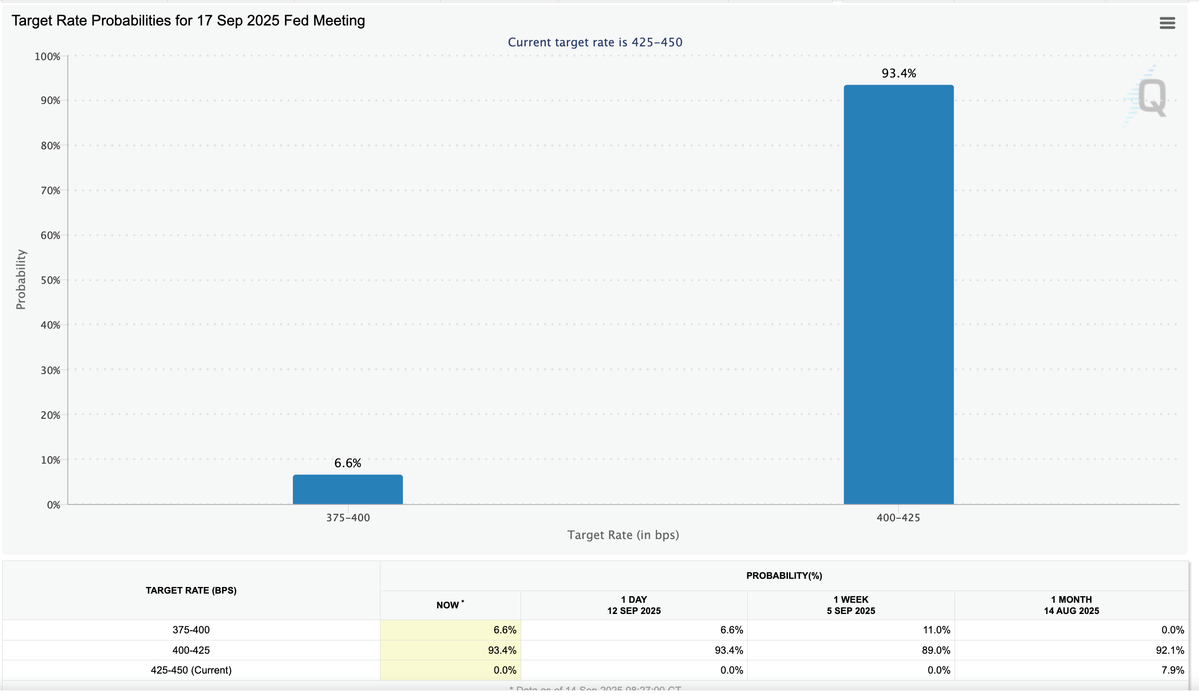Viewport: 1199px width, 695px height.
Task: Select the TARGET RATE (BPS) column header
Action: point(191,591)
